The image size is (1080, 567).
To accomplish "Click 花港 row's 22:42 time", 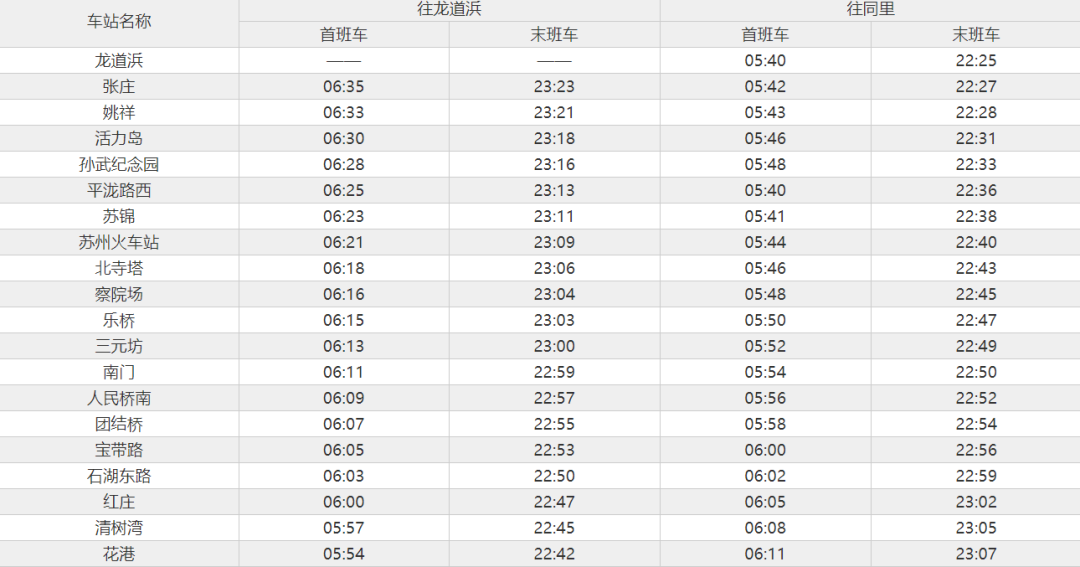I will (554, 554).
